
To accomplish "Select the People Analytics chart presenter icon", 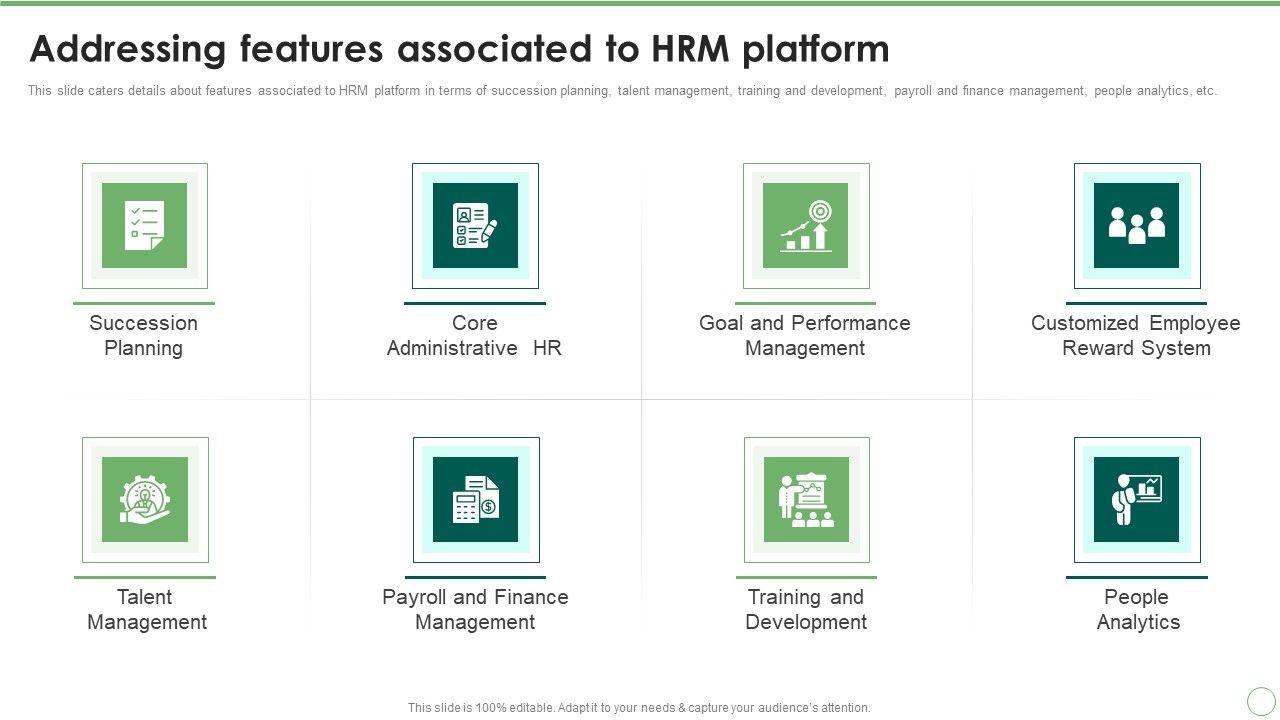I will (1137, 500).
